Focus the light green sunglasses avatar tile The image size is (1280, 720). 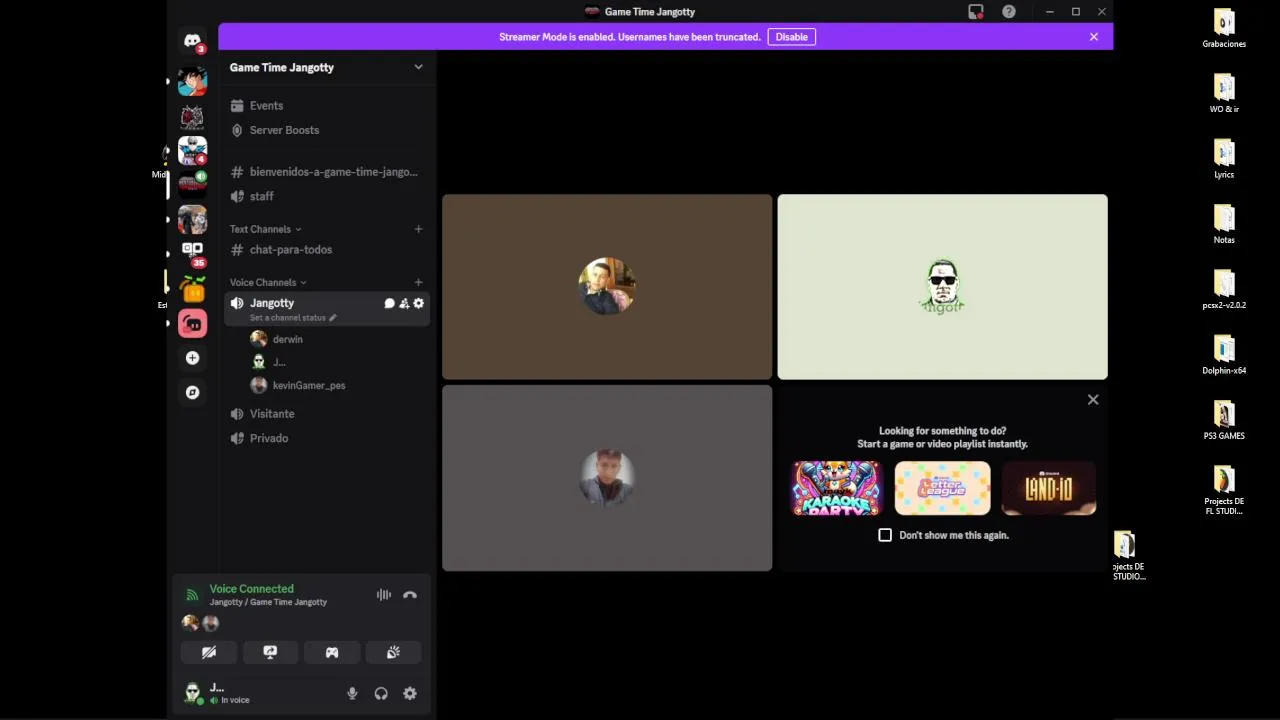click(x=942, y=287)
